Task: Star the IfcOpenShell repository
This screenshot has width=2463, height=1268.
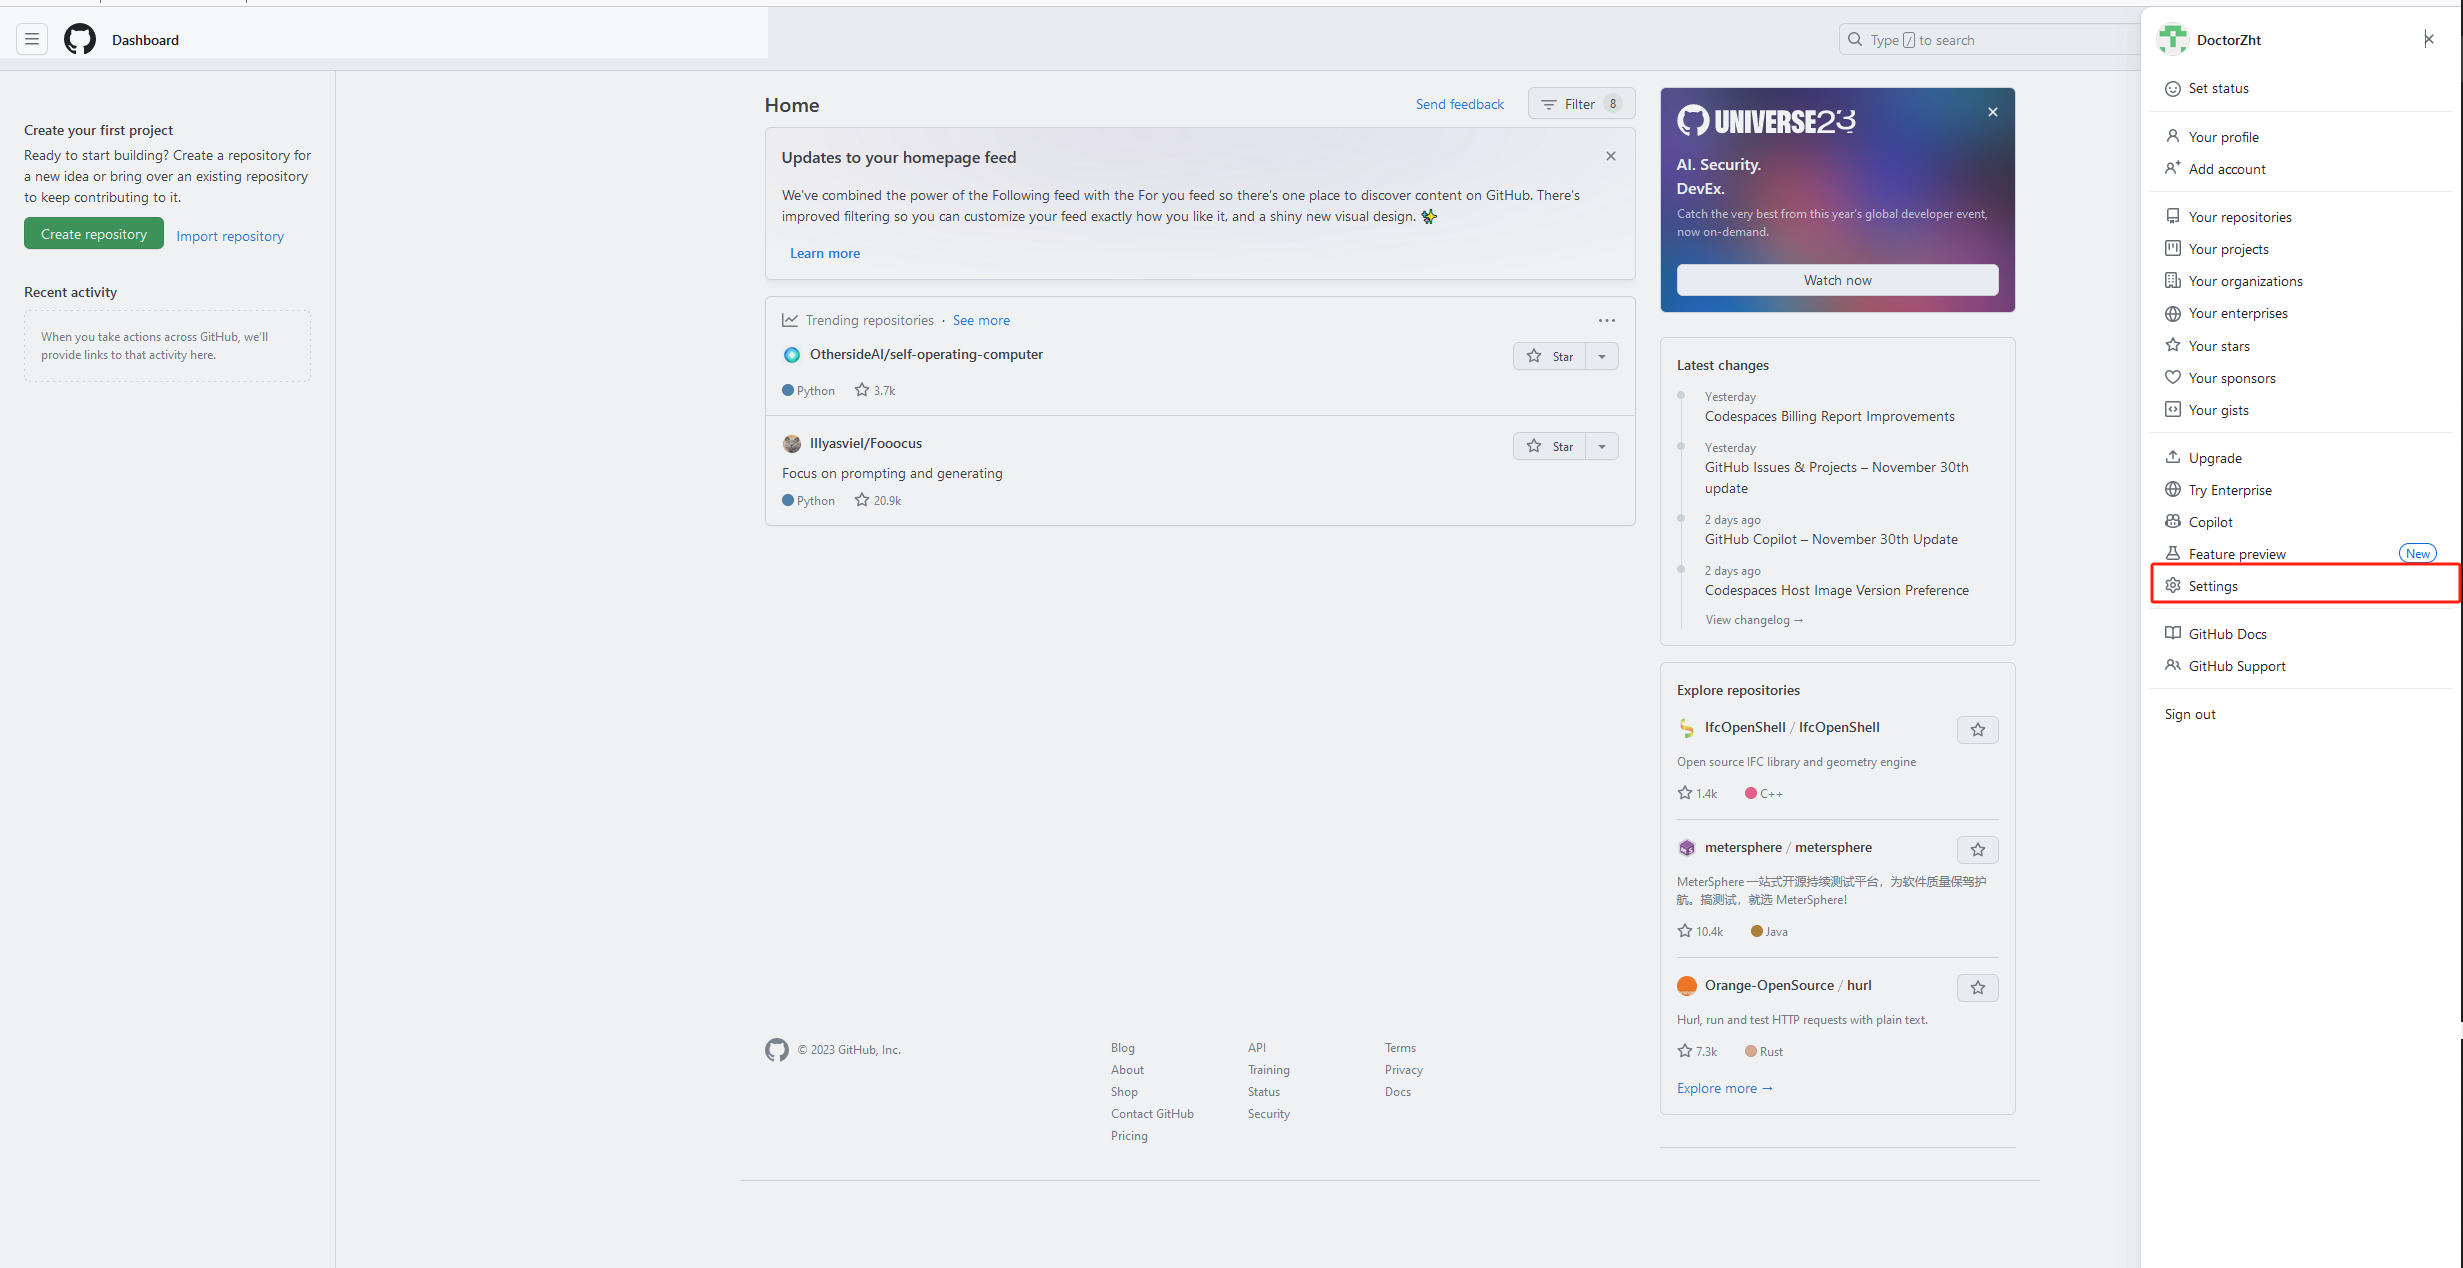Action: pyautogui.click(x=1977, y=730)
